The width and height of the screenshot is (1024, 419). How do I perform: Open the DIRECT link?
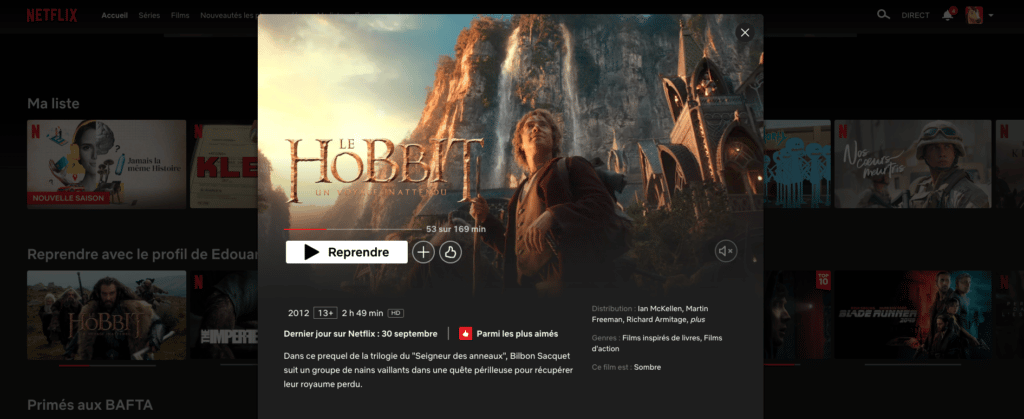(x=915, y=15)
